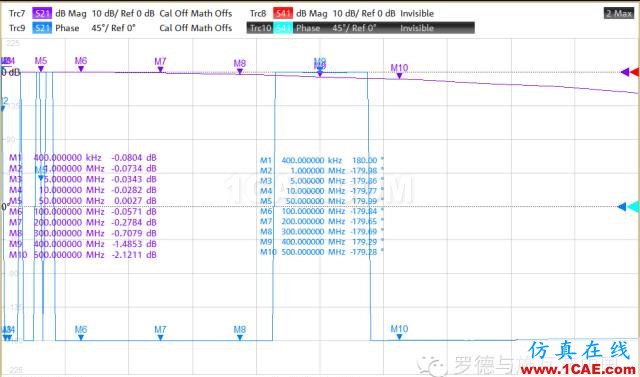Select purple M7 marker at 200 MHz
Screen dimensions: 640x377
pos(160,70)
